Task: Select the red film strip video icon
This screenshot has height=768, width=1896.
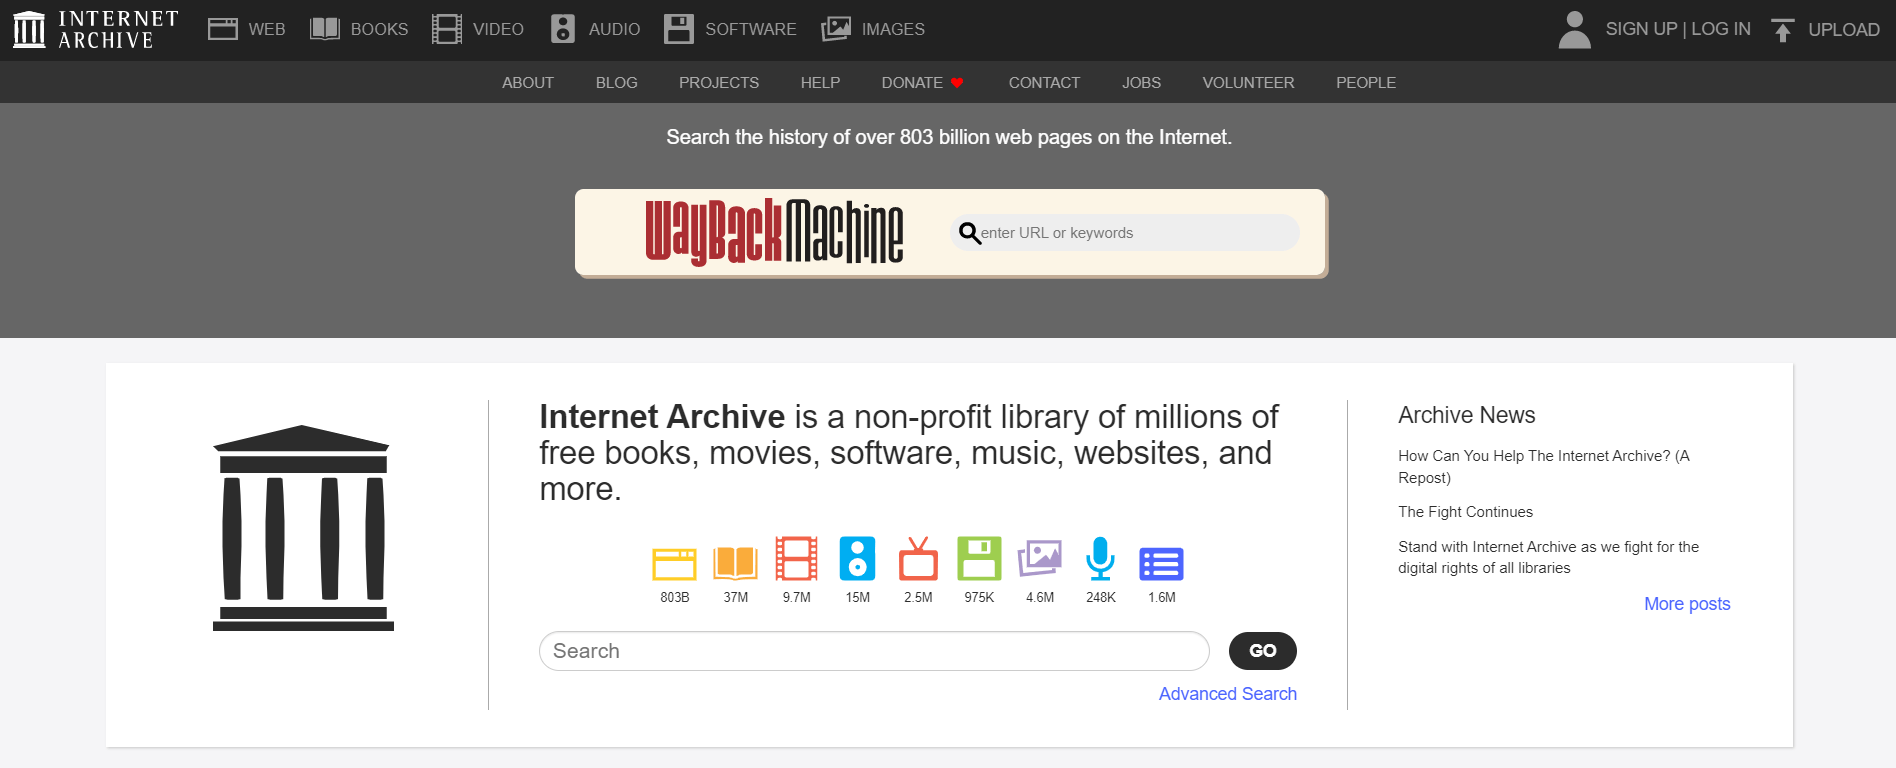Action: coord(796,559)
